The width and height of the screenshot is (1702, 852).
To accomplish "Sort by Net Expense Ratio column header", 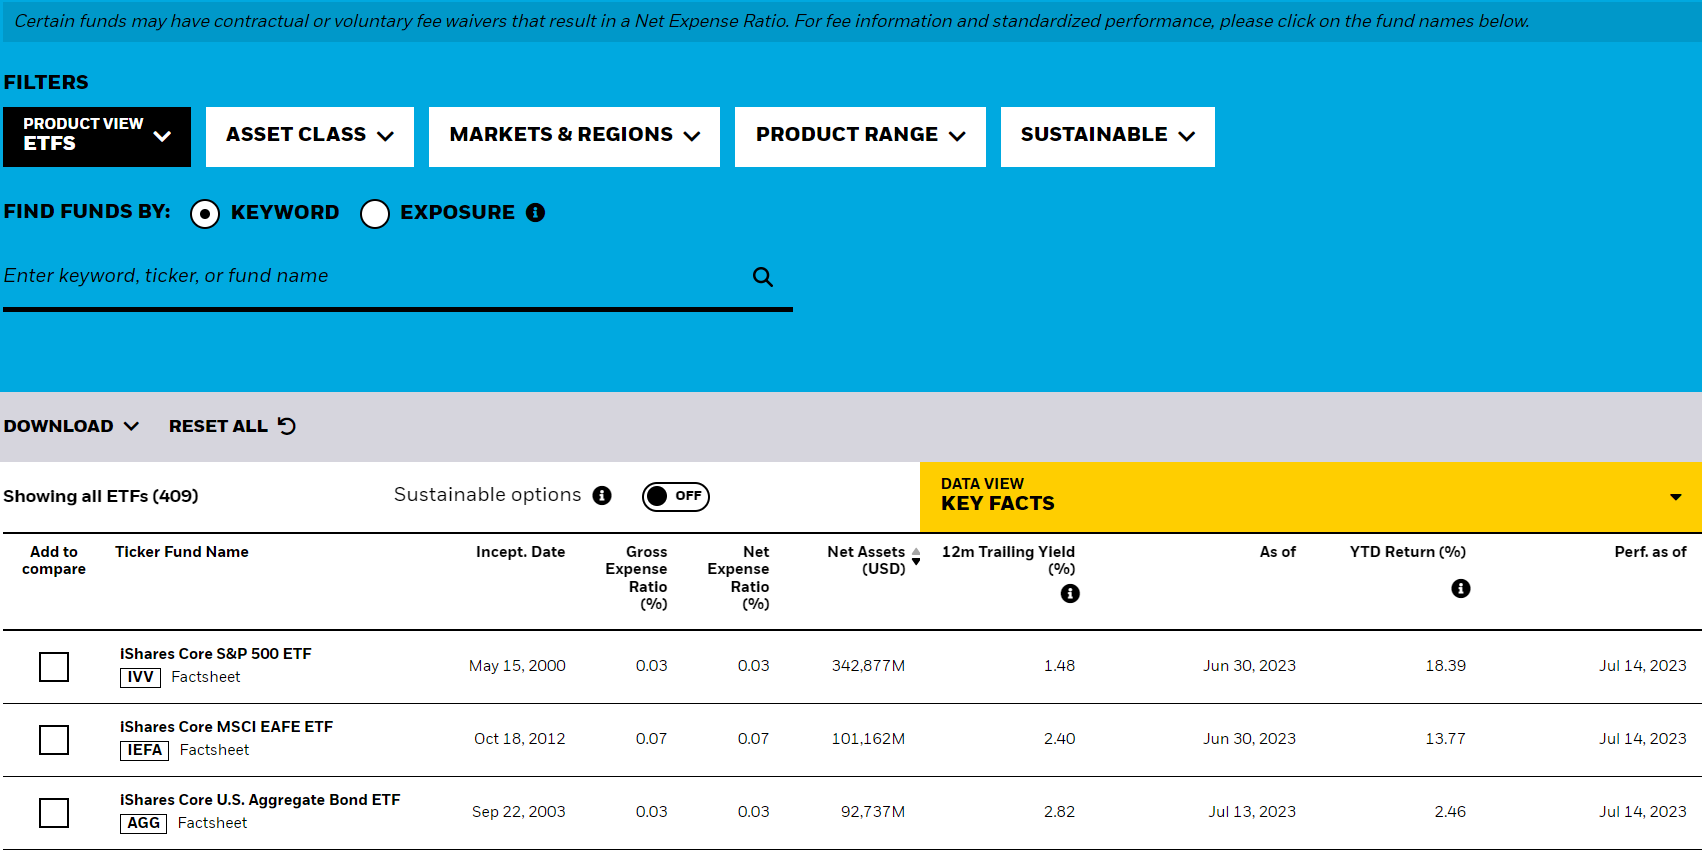I will pos(739,578).
